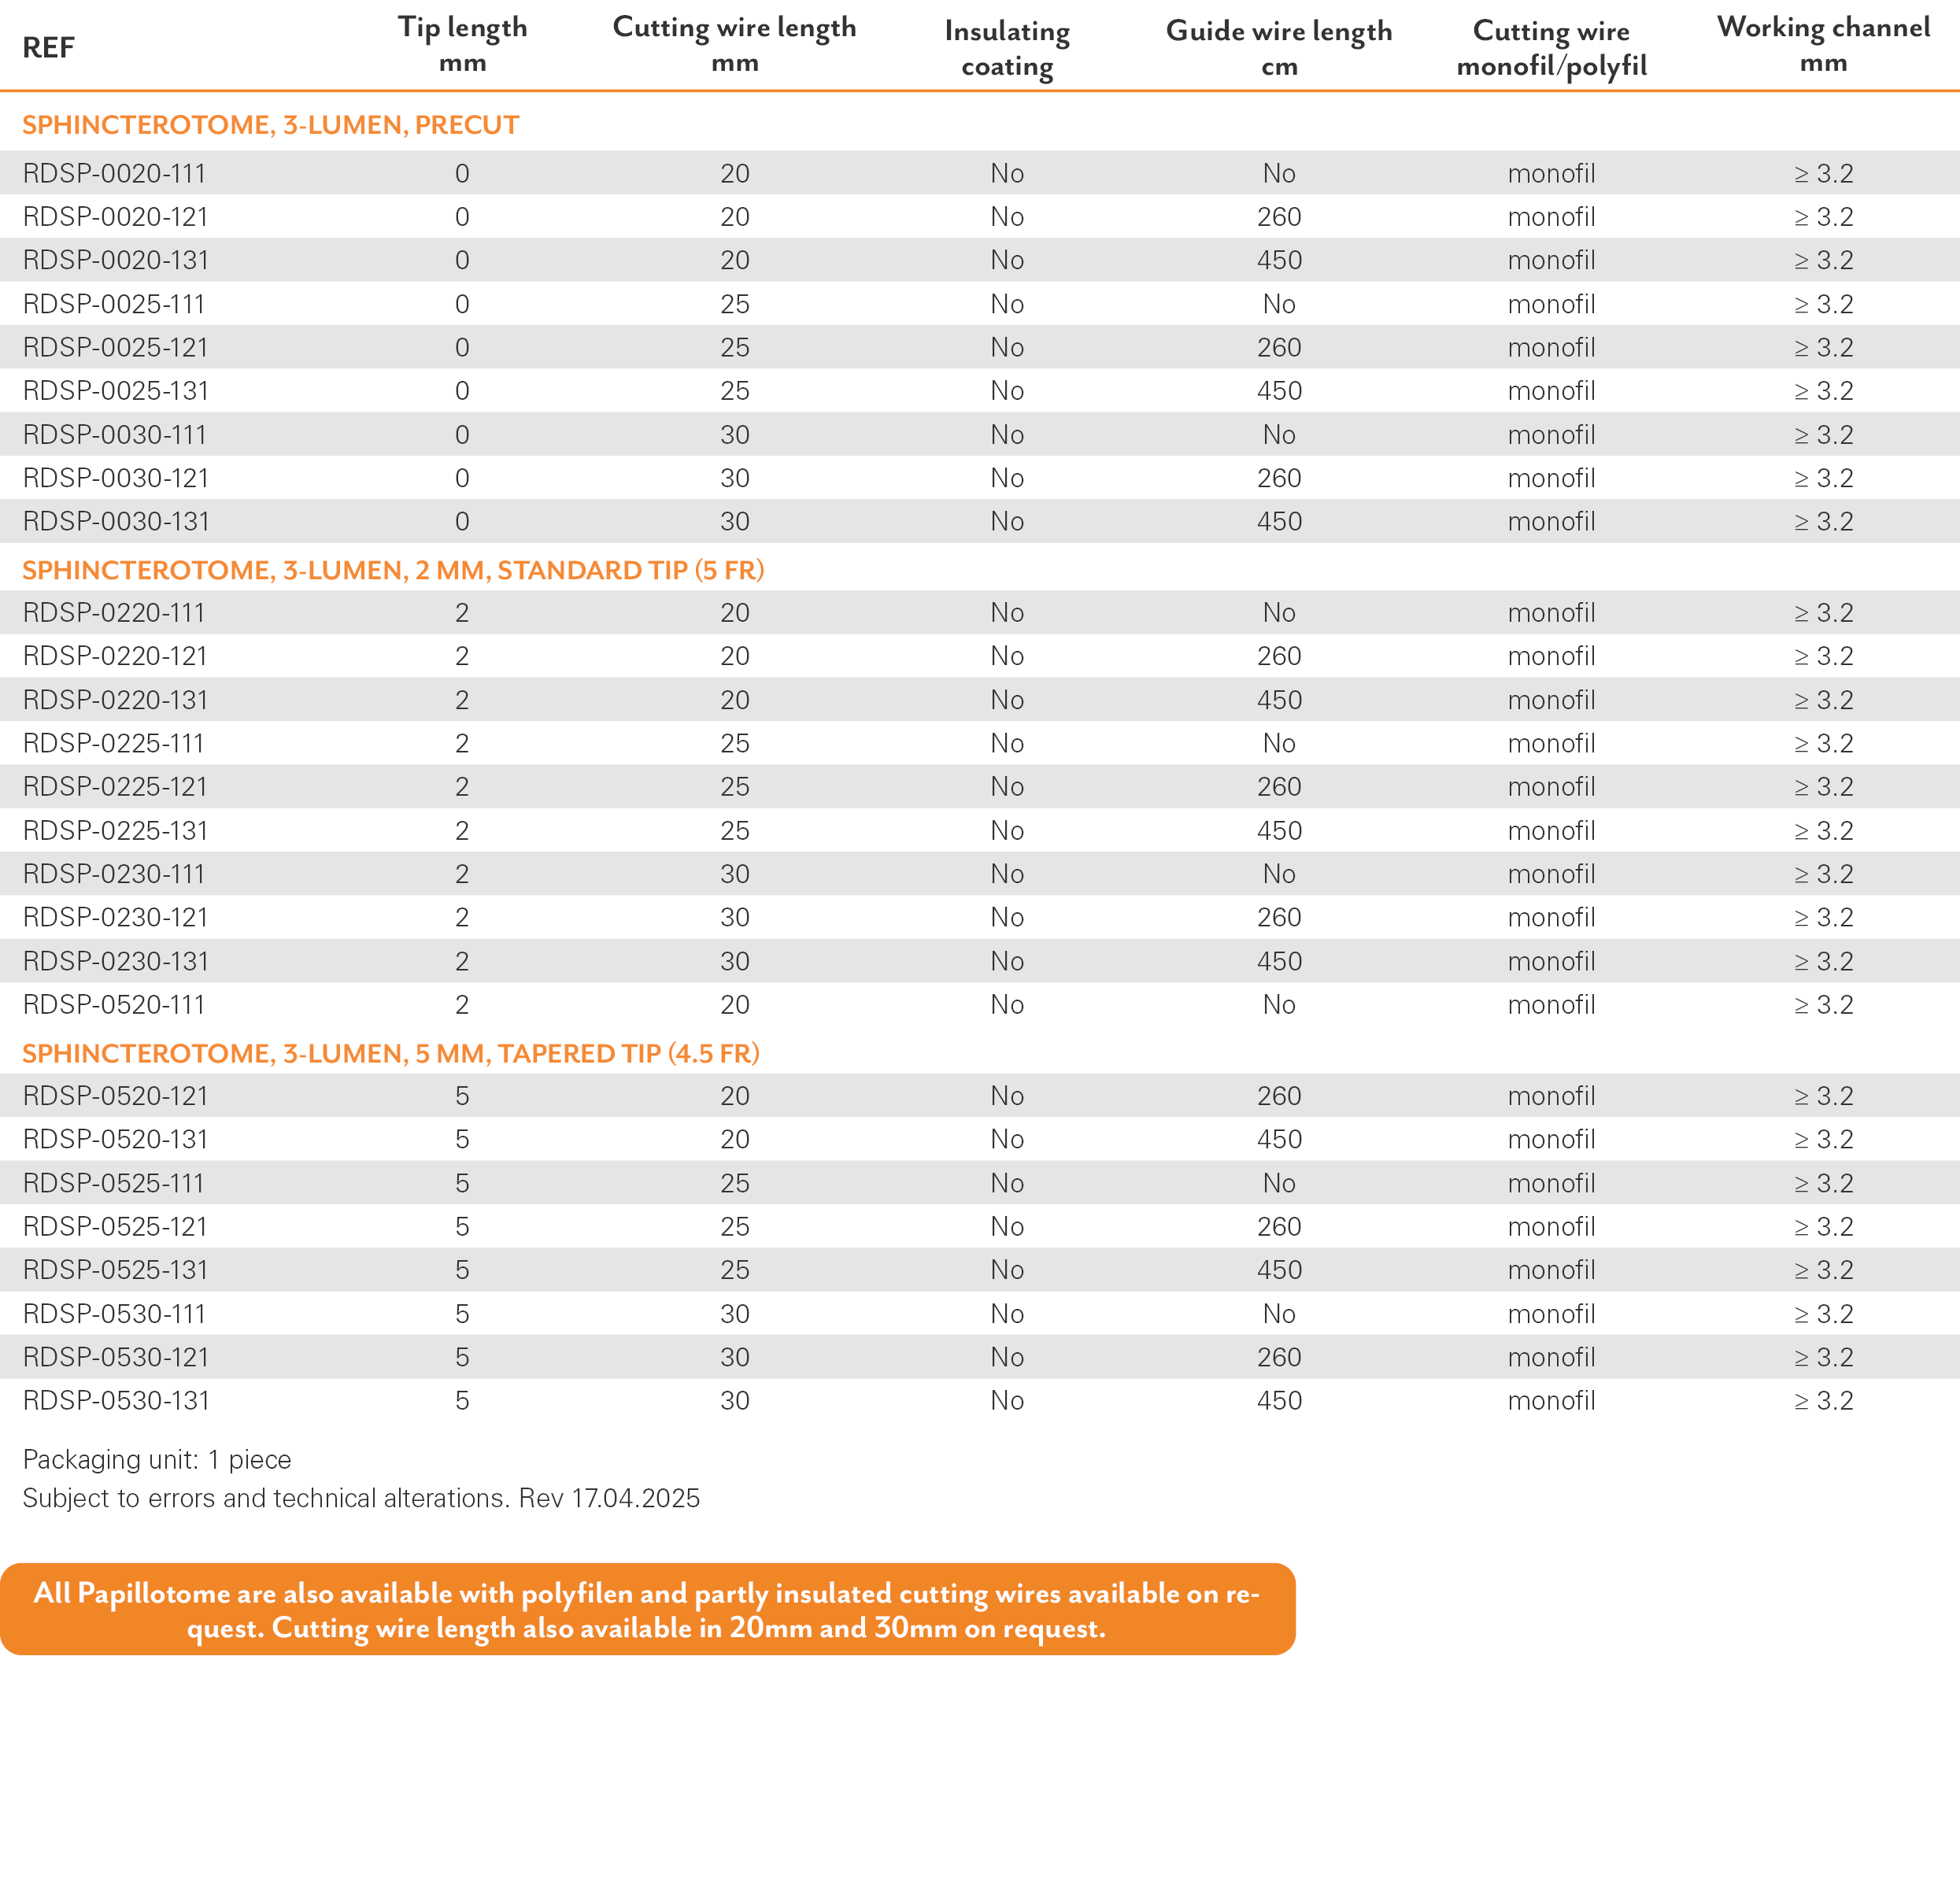The height and width of the screenshot is (1889, 1960).
Task: Click the Insulating coating column header
Action: tap(1007, 48)
